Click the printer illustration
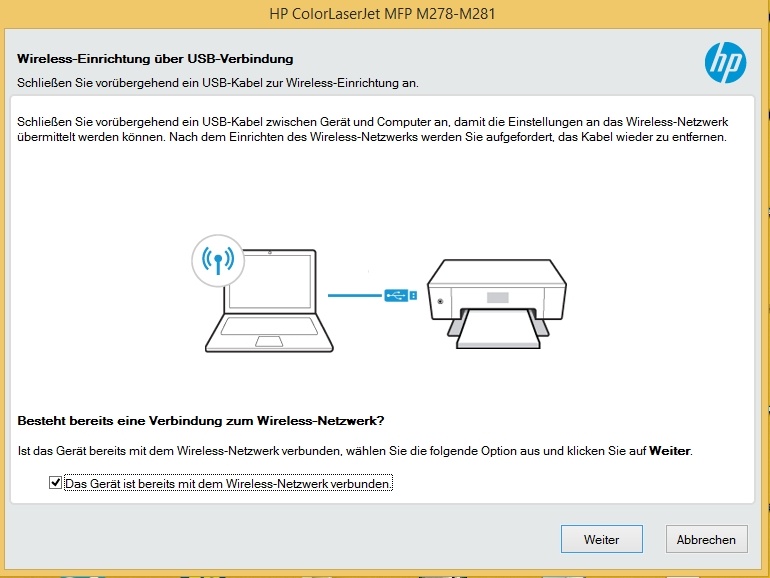The image size is (770, 578). [x=497, y=304]
